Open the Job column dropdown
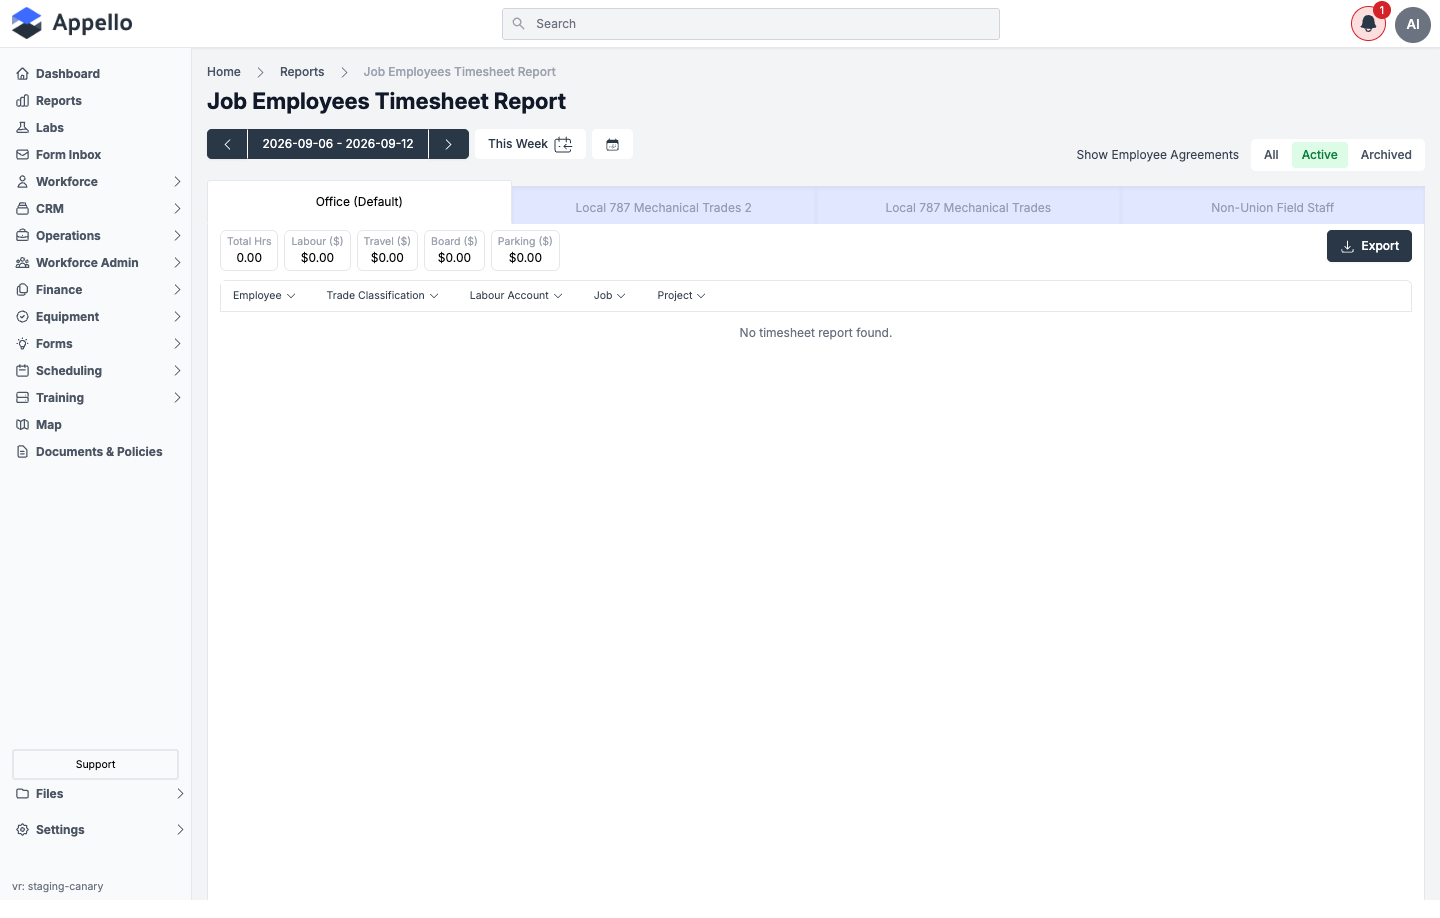The image size is (1440, 918). click(609, 296)
